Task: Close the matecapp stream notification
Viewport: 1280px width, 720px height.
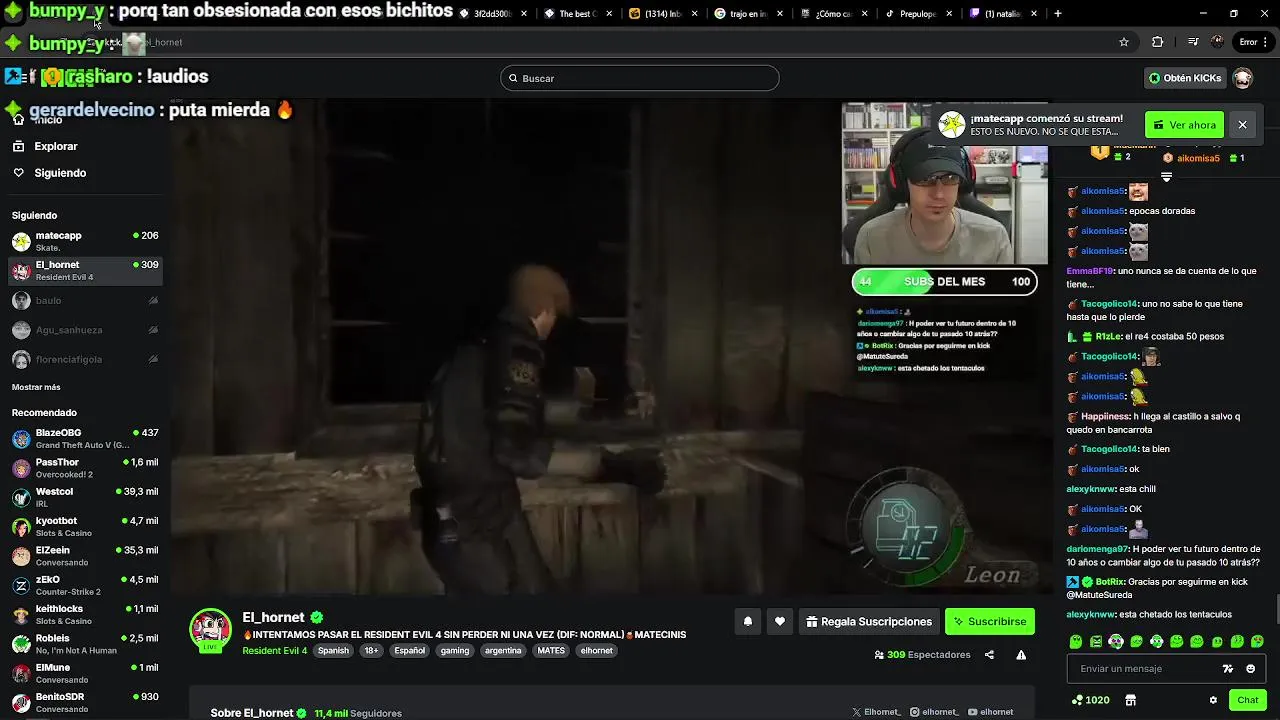Action: [x=1242, y=125]
